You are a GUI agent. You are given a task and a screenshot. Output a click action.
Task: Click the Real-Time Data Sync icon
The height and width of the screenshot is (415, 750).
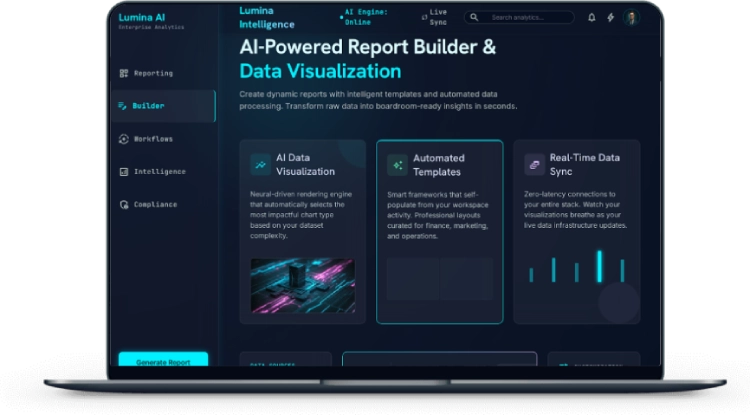(534, 165)
